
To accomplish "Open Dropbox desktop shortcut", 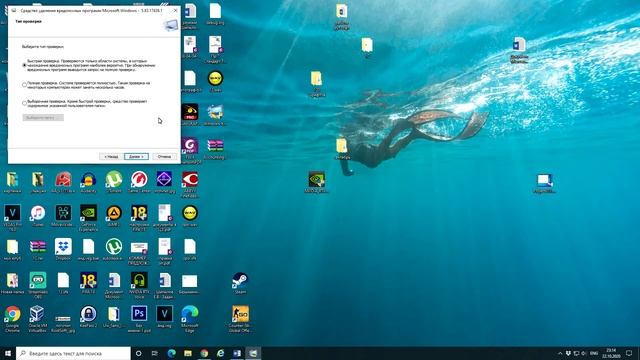I will (x=63, y=250).
